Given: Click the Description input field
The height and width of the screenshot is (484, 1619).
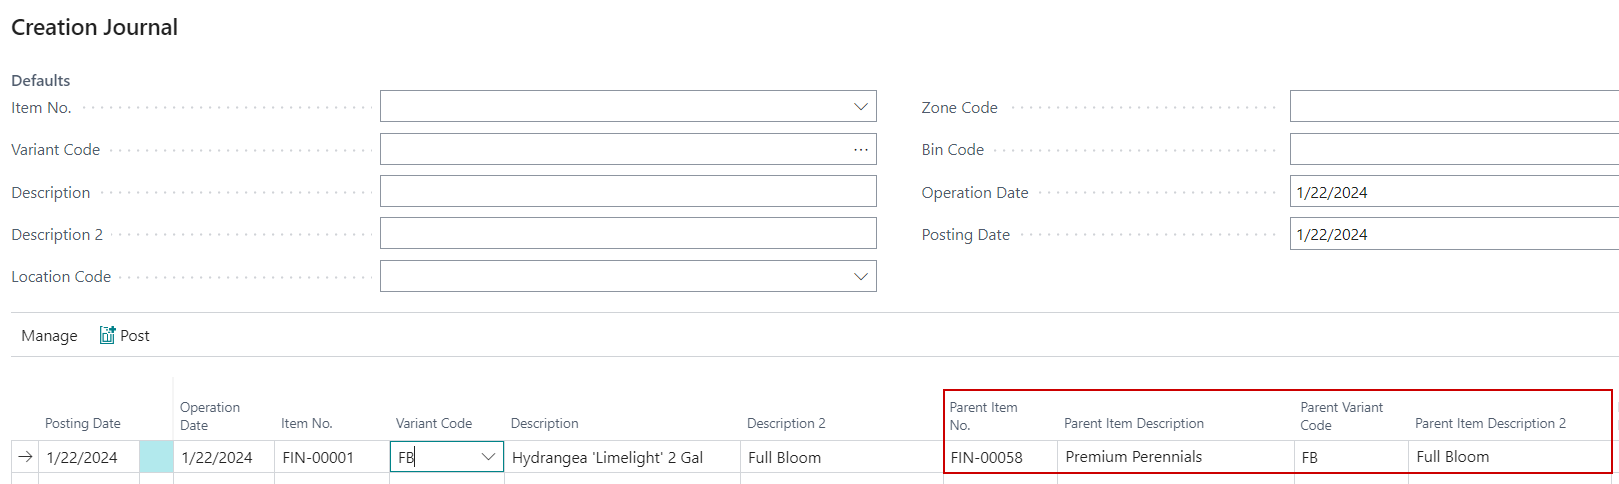Looking at the screenshot, I should 627,192.
